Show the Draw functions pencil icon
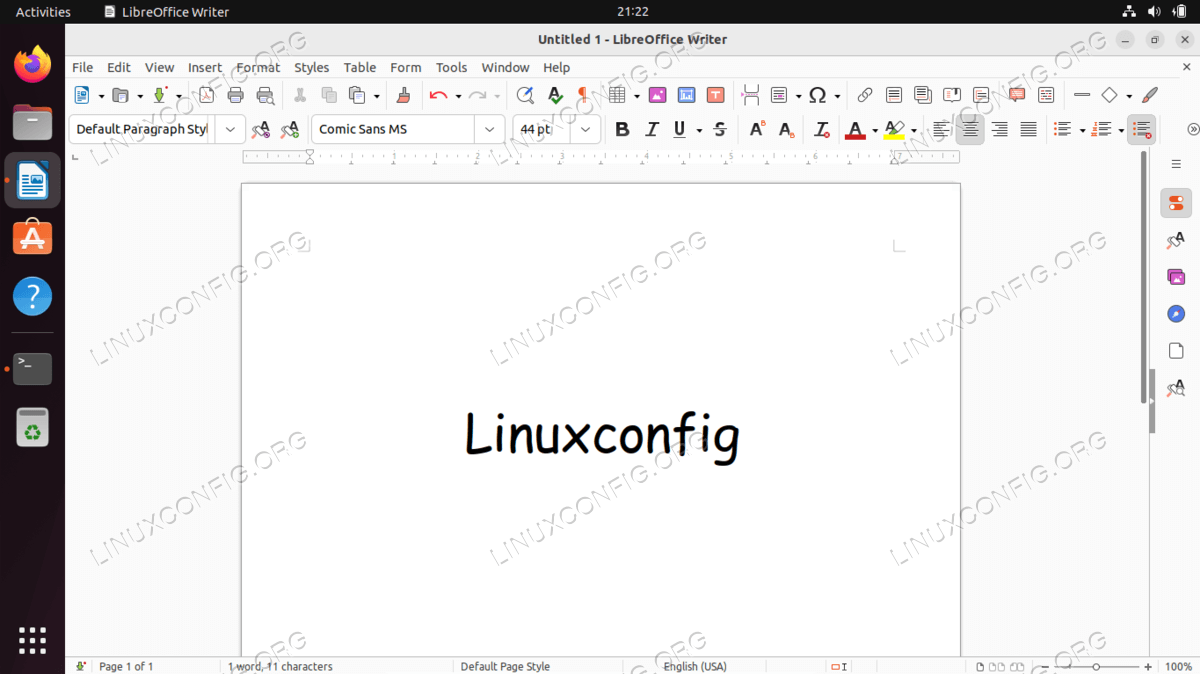Image resolution: width=1200 pixels, height=674 pixels. 1150,95
